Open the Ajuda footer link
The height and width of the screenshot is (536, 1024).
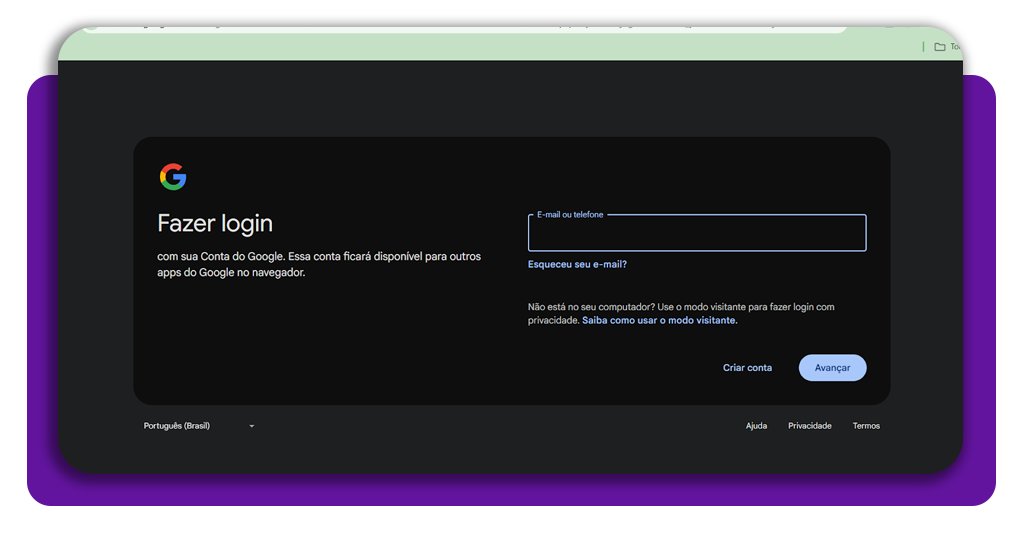(756, 426)
